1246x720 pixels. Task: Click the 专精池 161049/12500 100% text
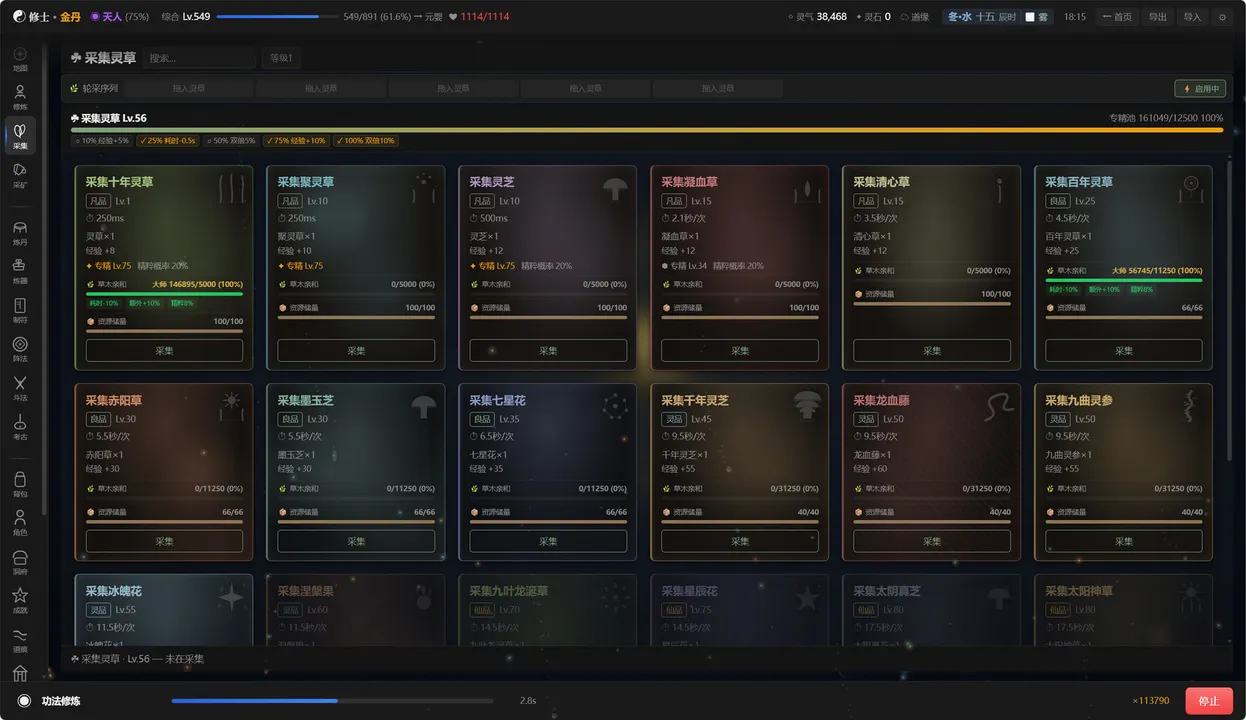click(x=1166, y=118)
